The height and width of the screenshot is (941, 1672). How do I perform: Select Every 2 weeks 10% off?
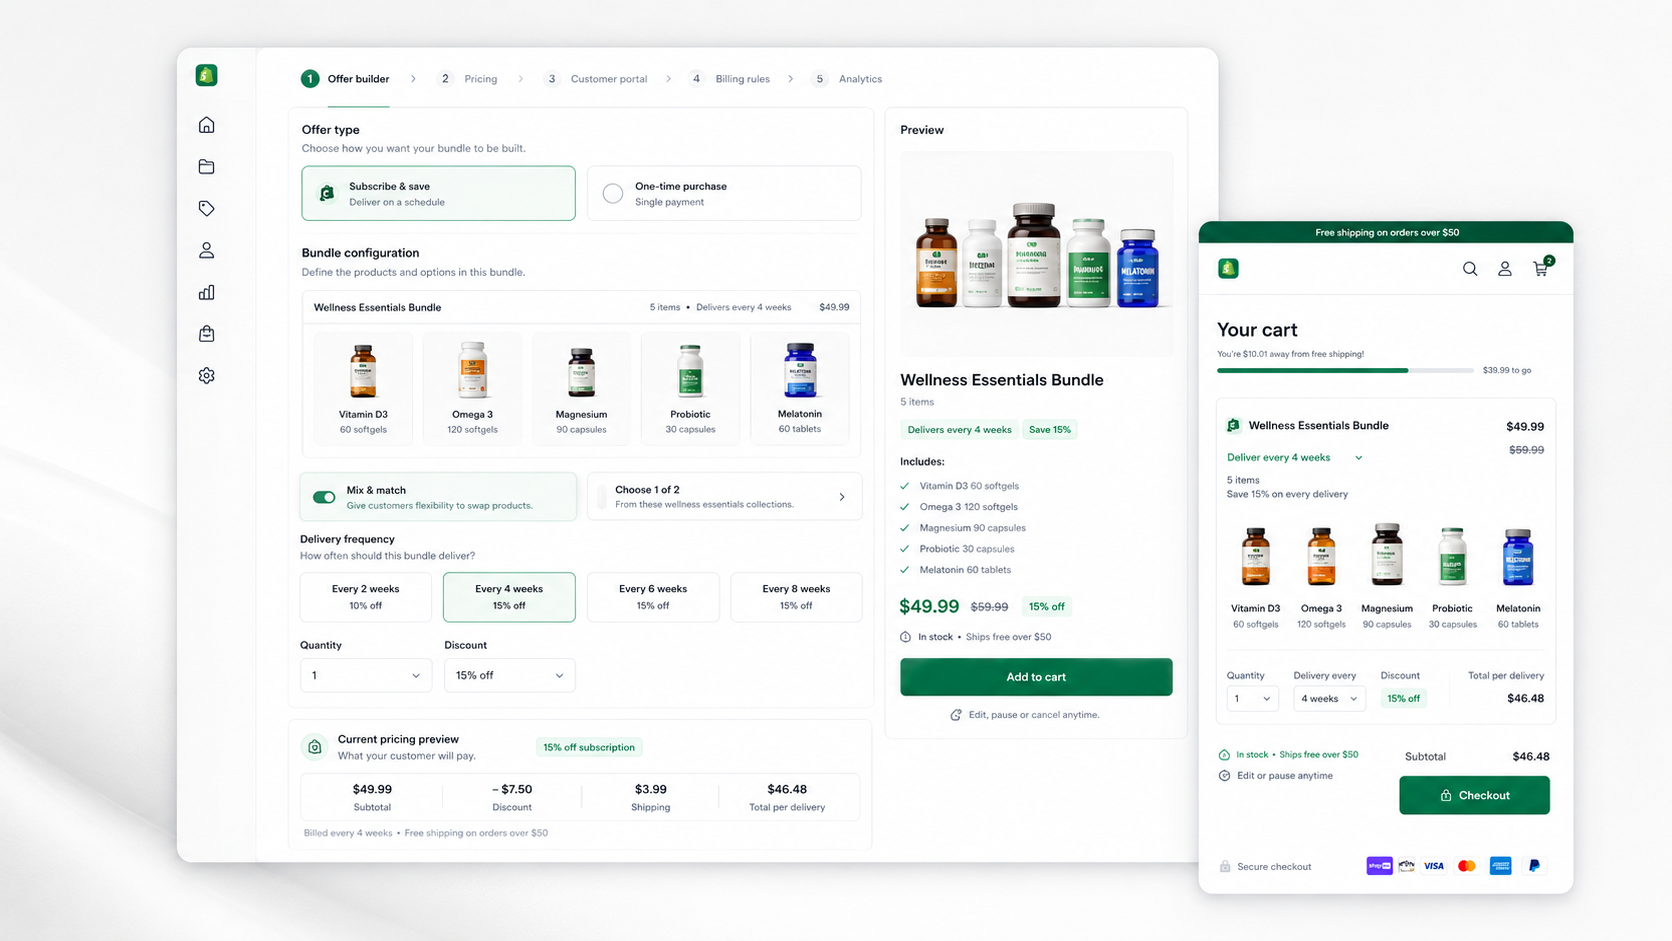pyautogui.click(x=366, y=597)
